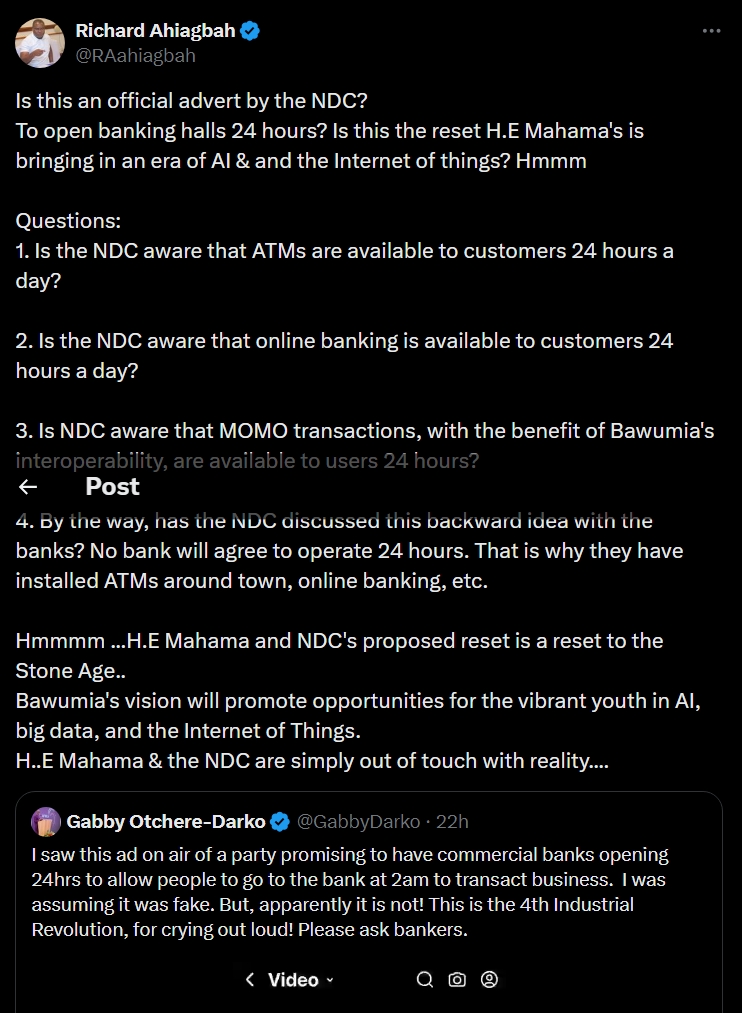The width and height of the screenshot is (742, 1013).
Task: Click the 22h timestamp on quoted post
Action: click(450, 822)
